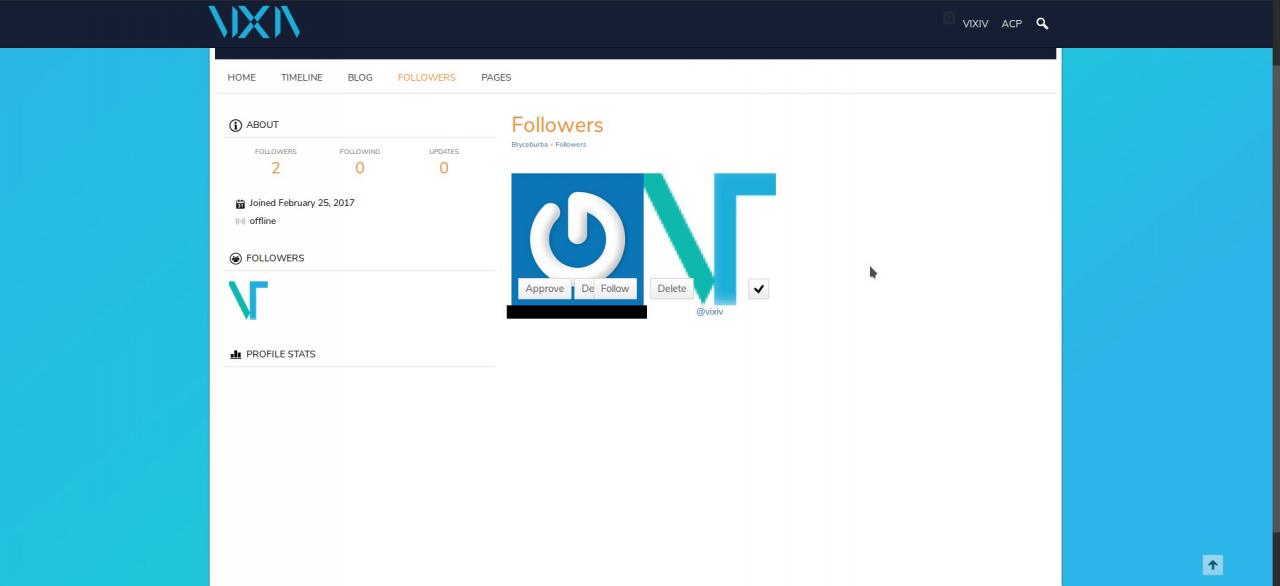Click the followers count 2

276,168
